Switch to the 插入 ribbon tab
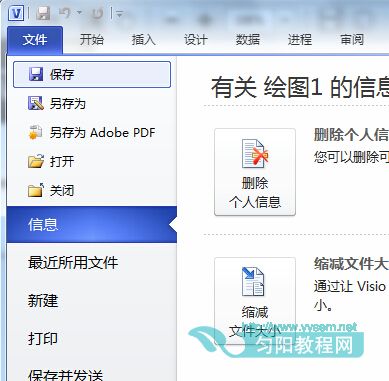Image resolution: width=389 pixels, height=381 pixels. (x=143, y=40)
